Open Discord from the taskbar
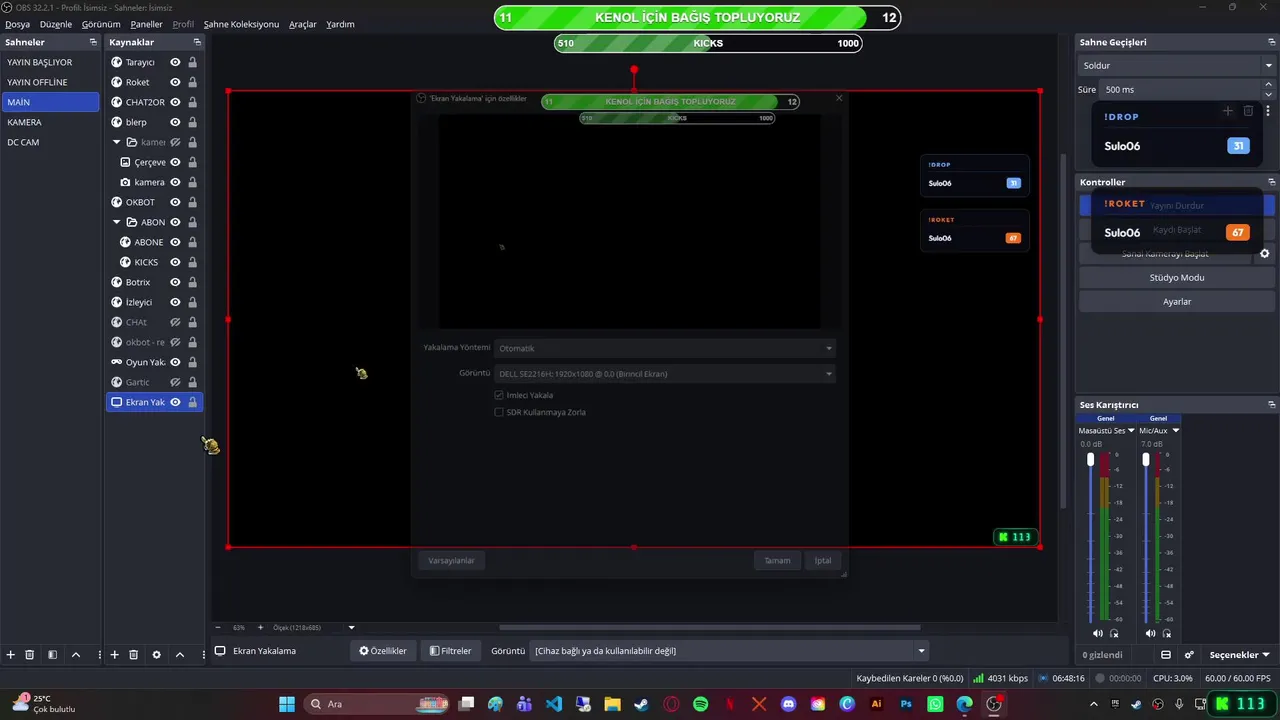 click(788, 704)
